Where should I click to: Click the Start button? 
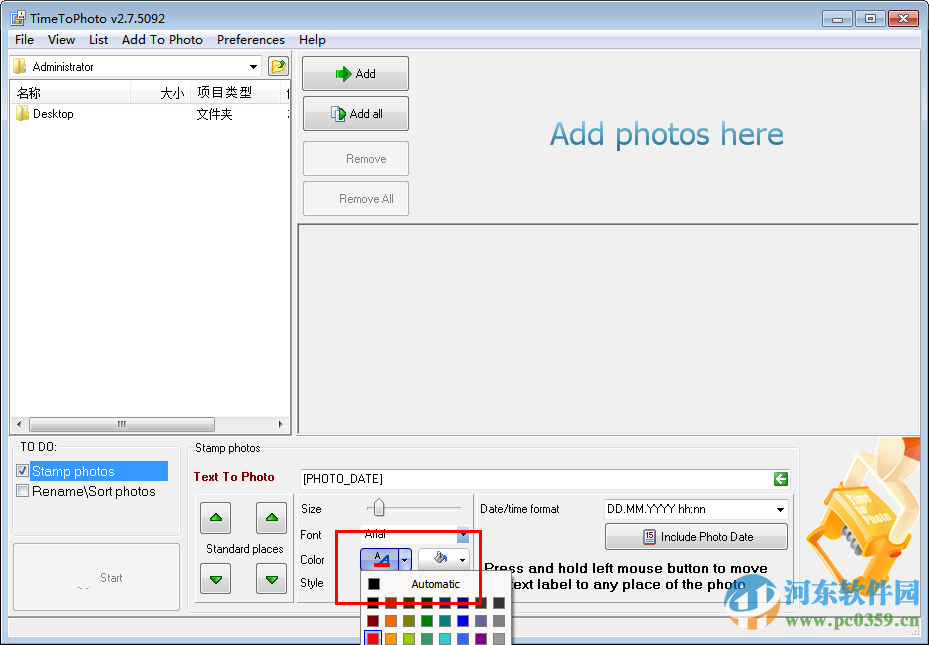pos(97,577)
